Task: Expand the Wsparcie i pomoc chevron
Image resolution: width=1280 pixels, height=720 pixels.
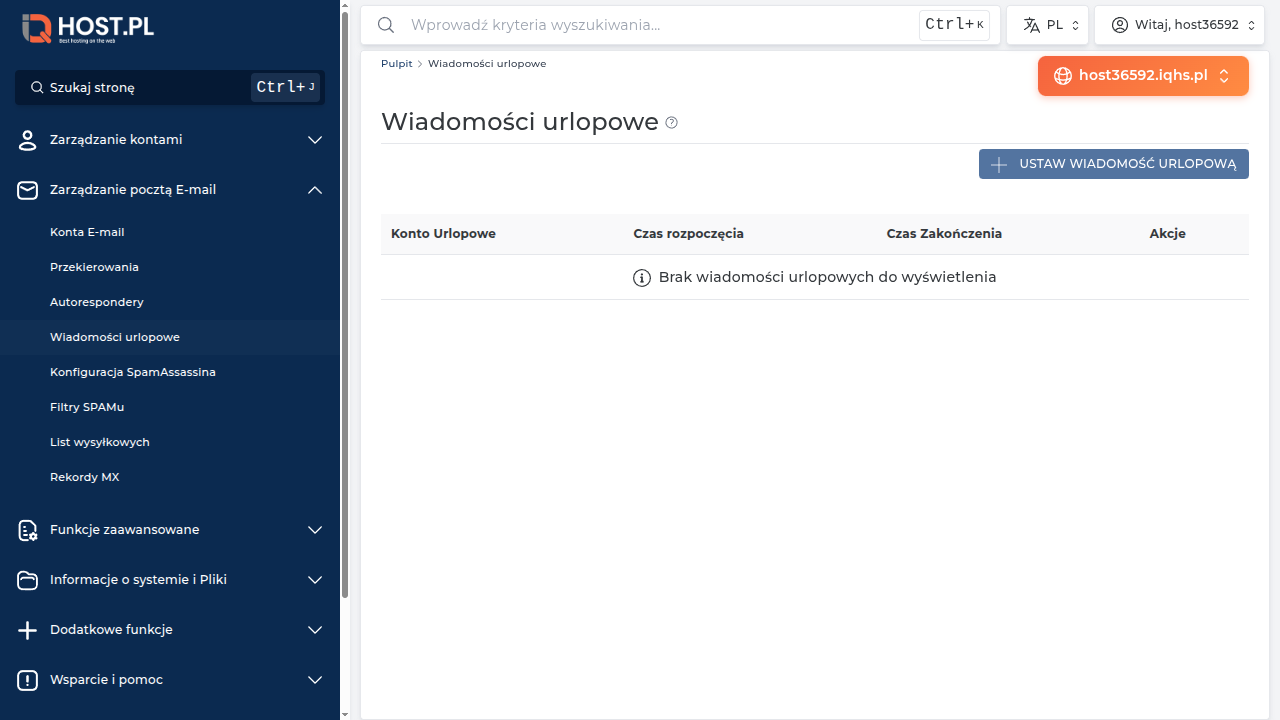Action: point(315,680)
